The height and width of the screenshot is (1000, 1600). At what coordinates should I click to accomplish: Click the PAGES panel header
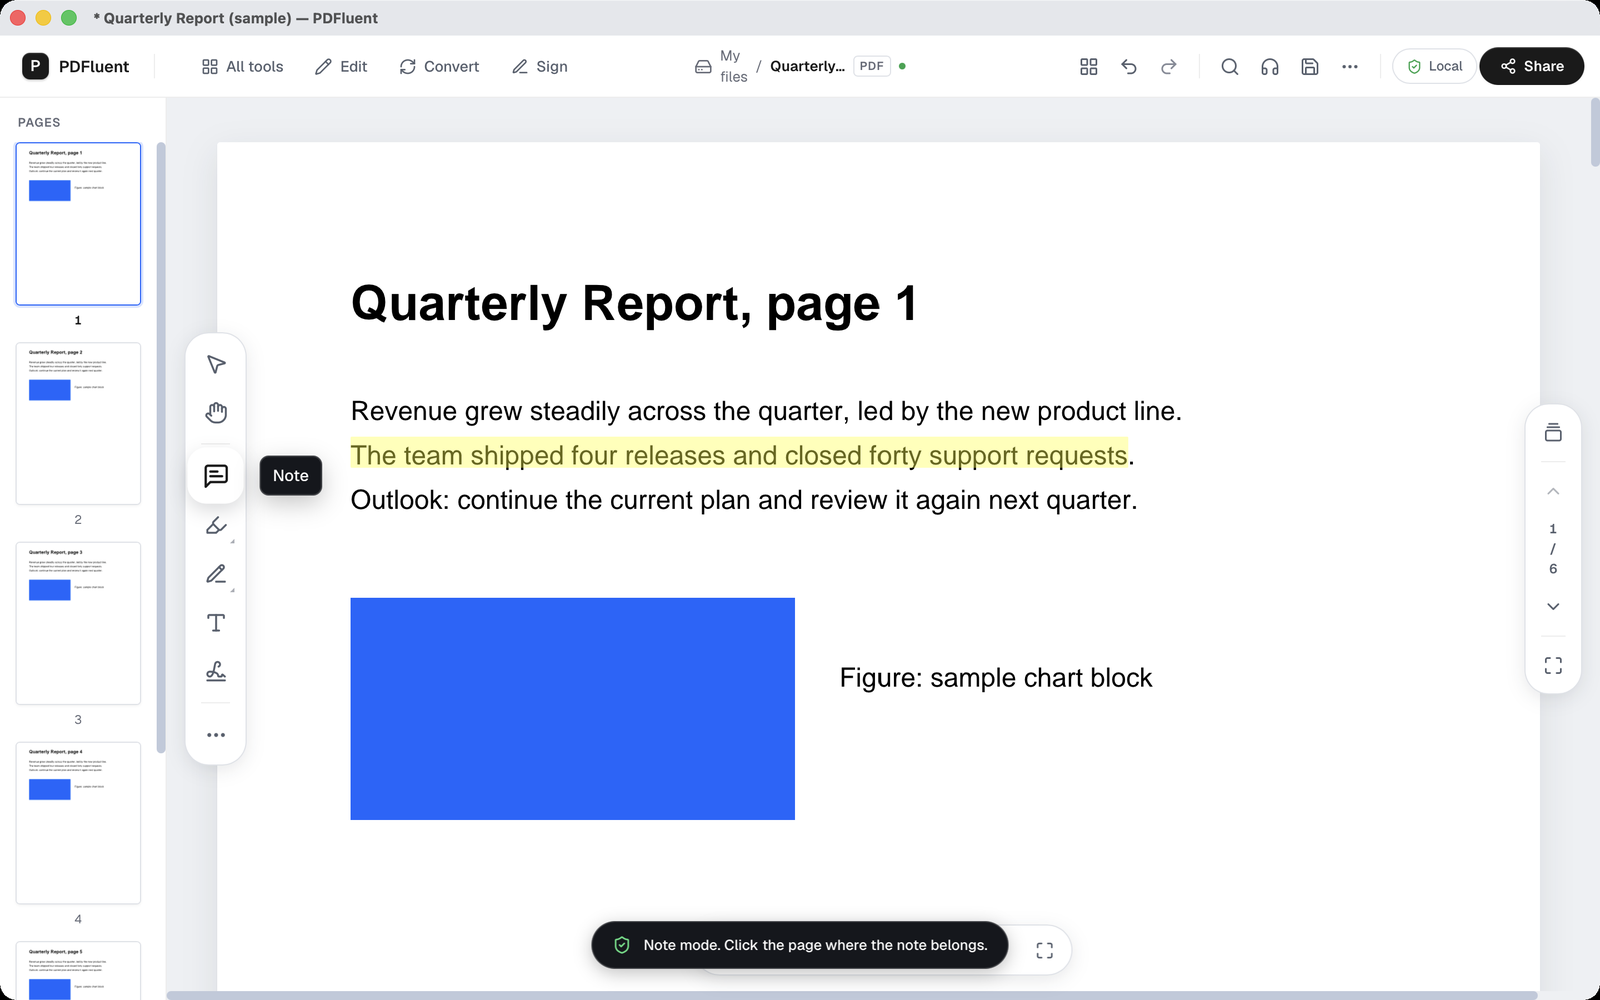click(39, 122)
